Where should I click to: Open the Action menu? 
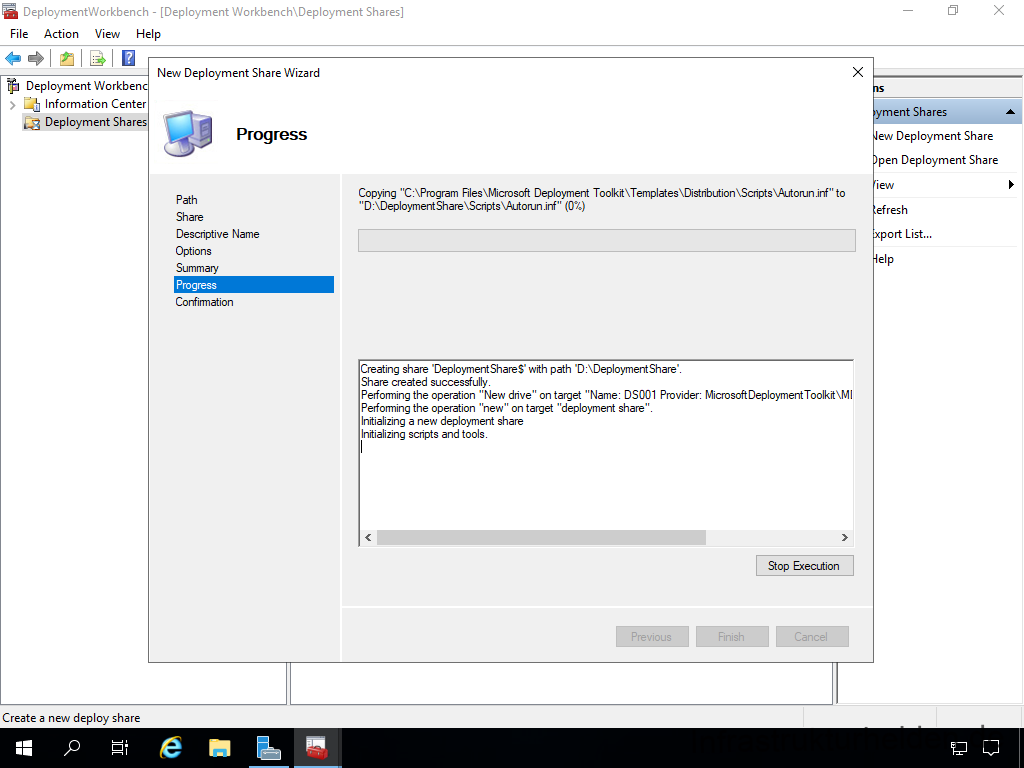tap(61, 34)
